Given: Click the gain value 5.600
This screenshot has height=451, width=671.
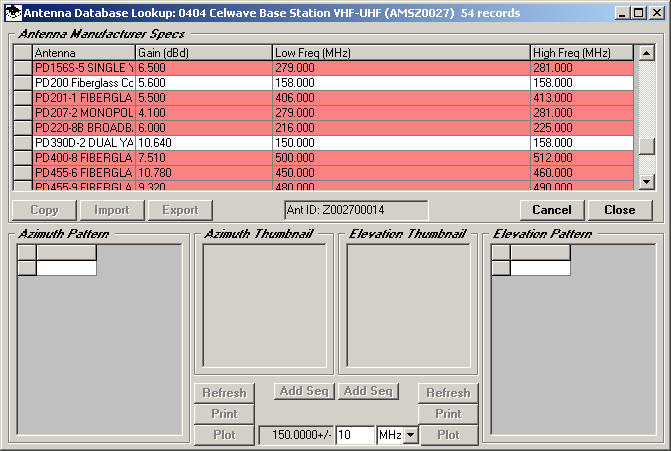Looking at the screenshot, I should (151, 83).
